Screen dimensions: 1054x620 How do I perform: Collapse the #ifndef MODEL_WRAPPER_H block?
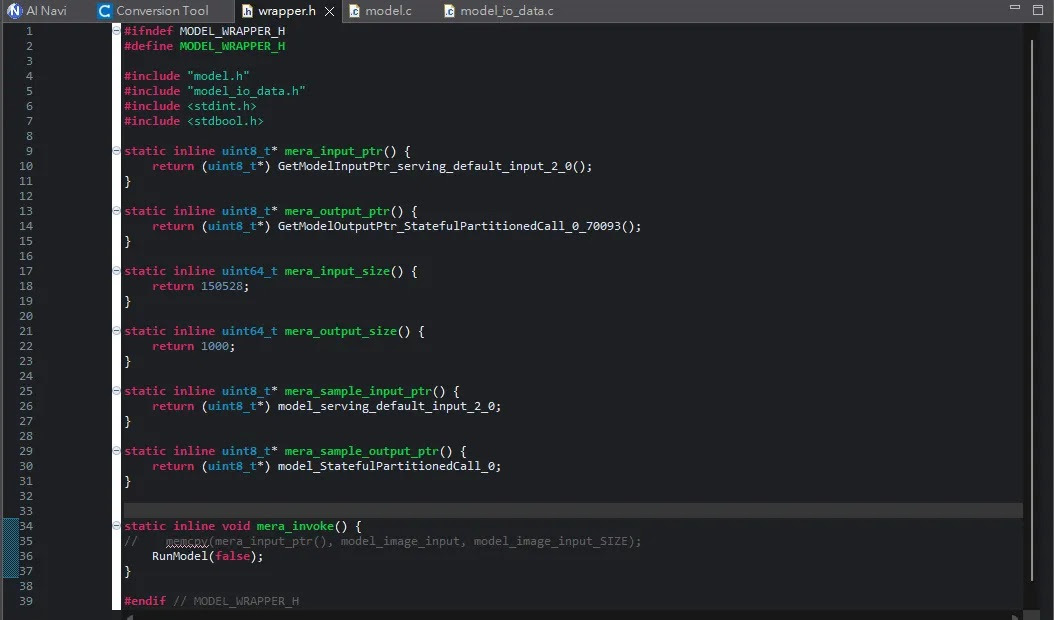[x=117, y=31]
